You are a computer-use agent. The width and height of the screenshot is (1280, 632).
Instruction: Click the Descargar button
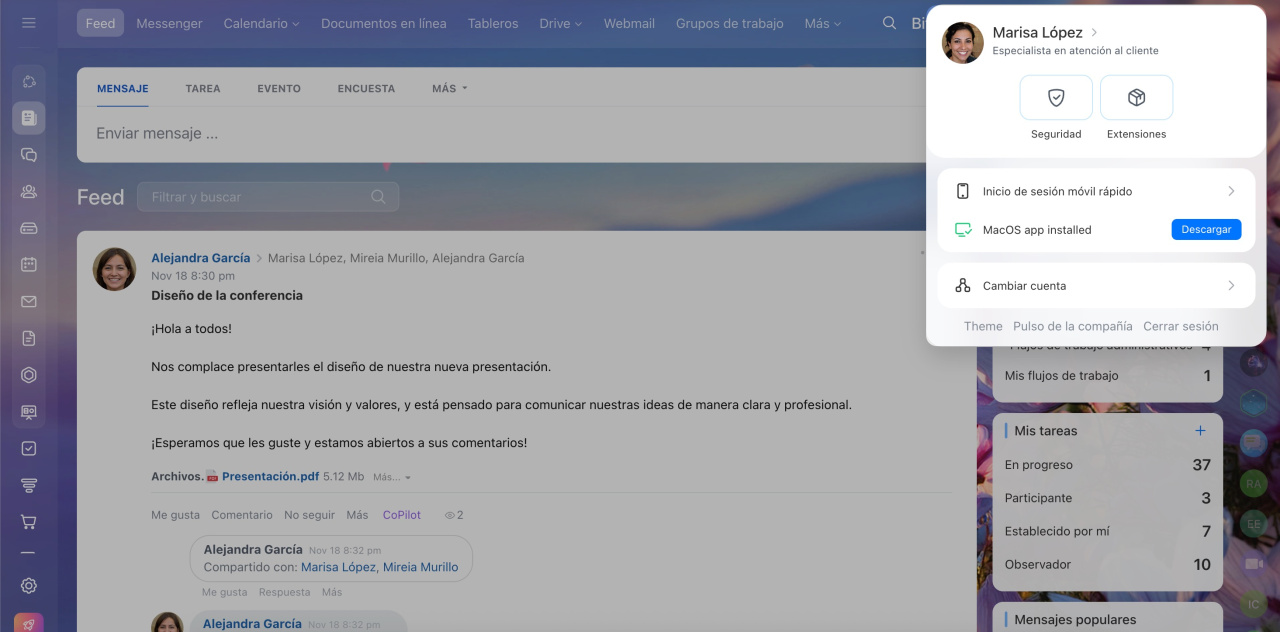click(x=1206, y=230)
